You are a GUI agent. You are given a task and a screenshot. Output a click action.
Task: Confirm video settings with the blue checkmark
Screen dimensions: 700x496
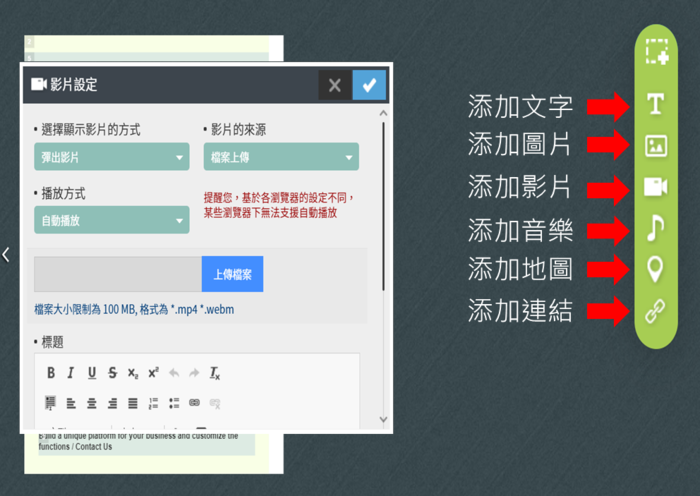pyautogui.click(x=369, y=85)
